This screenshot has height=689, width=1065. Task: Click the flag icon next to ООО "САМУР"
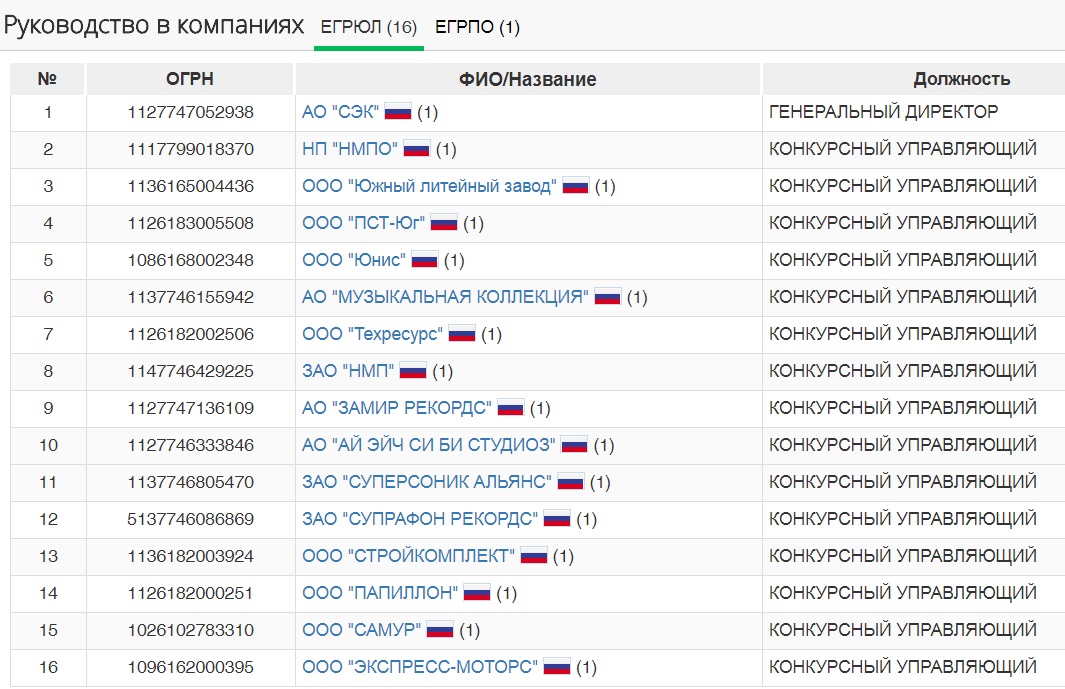click(x=440, y=630)
